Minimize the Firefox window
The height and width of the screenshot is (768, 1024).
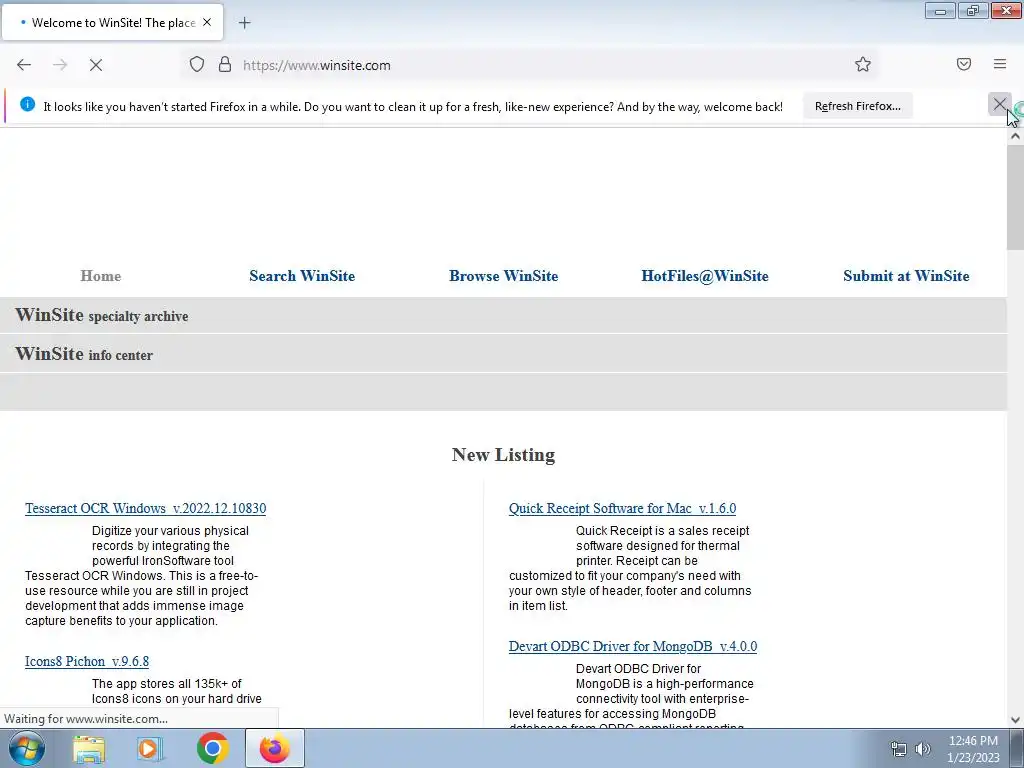coord(940,10)
